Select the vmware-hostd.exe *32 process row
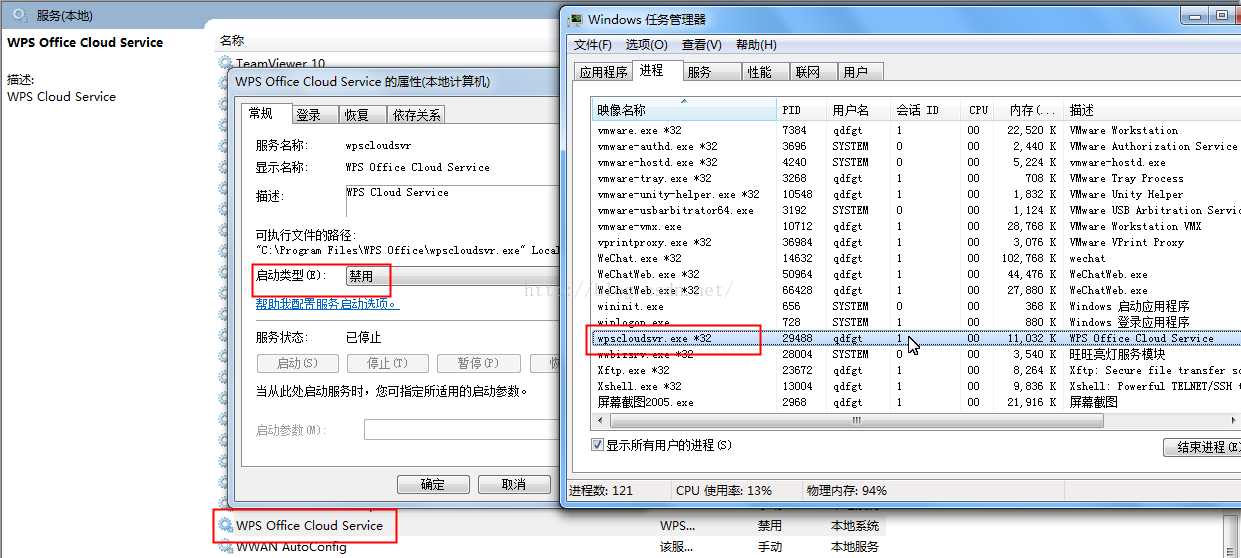Image resolution: width=1241 pixels, height=558 pixels. tap(916, 162)
